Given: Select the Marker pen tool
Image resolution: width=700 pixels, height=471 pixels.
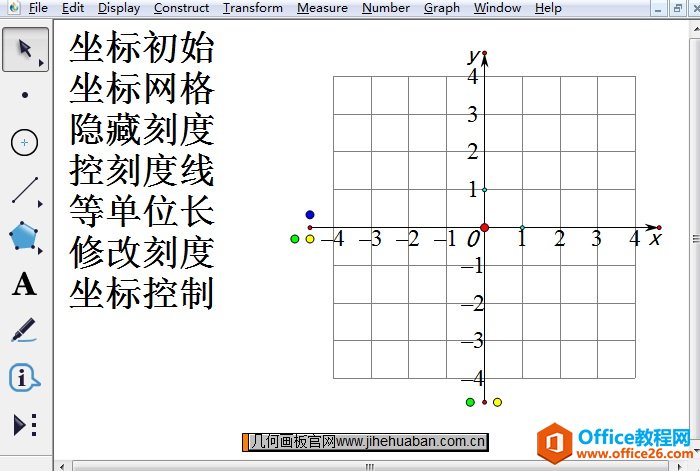Looking at the screenshot, I should click(x=24, y=330).
